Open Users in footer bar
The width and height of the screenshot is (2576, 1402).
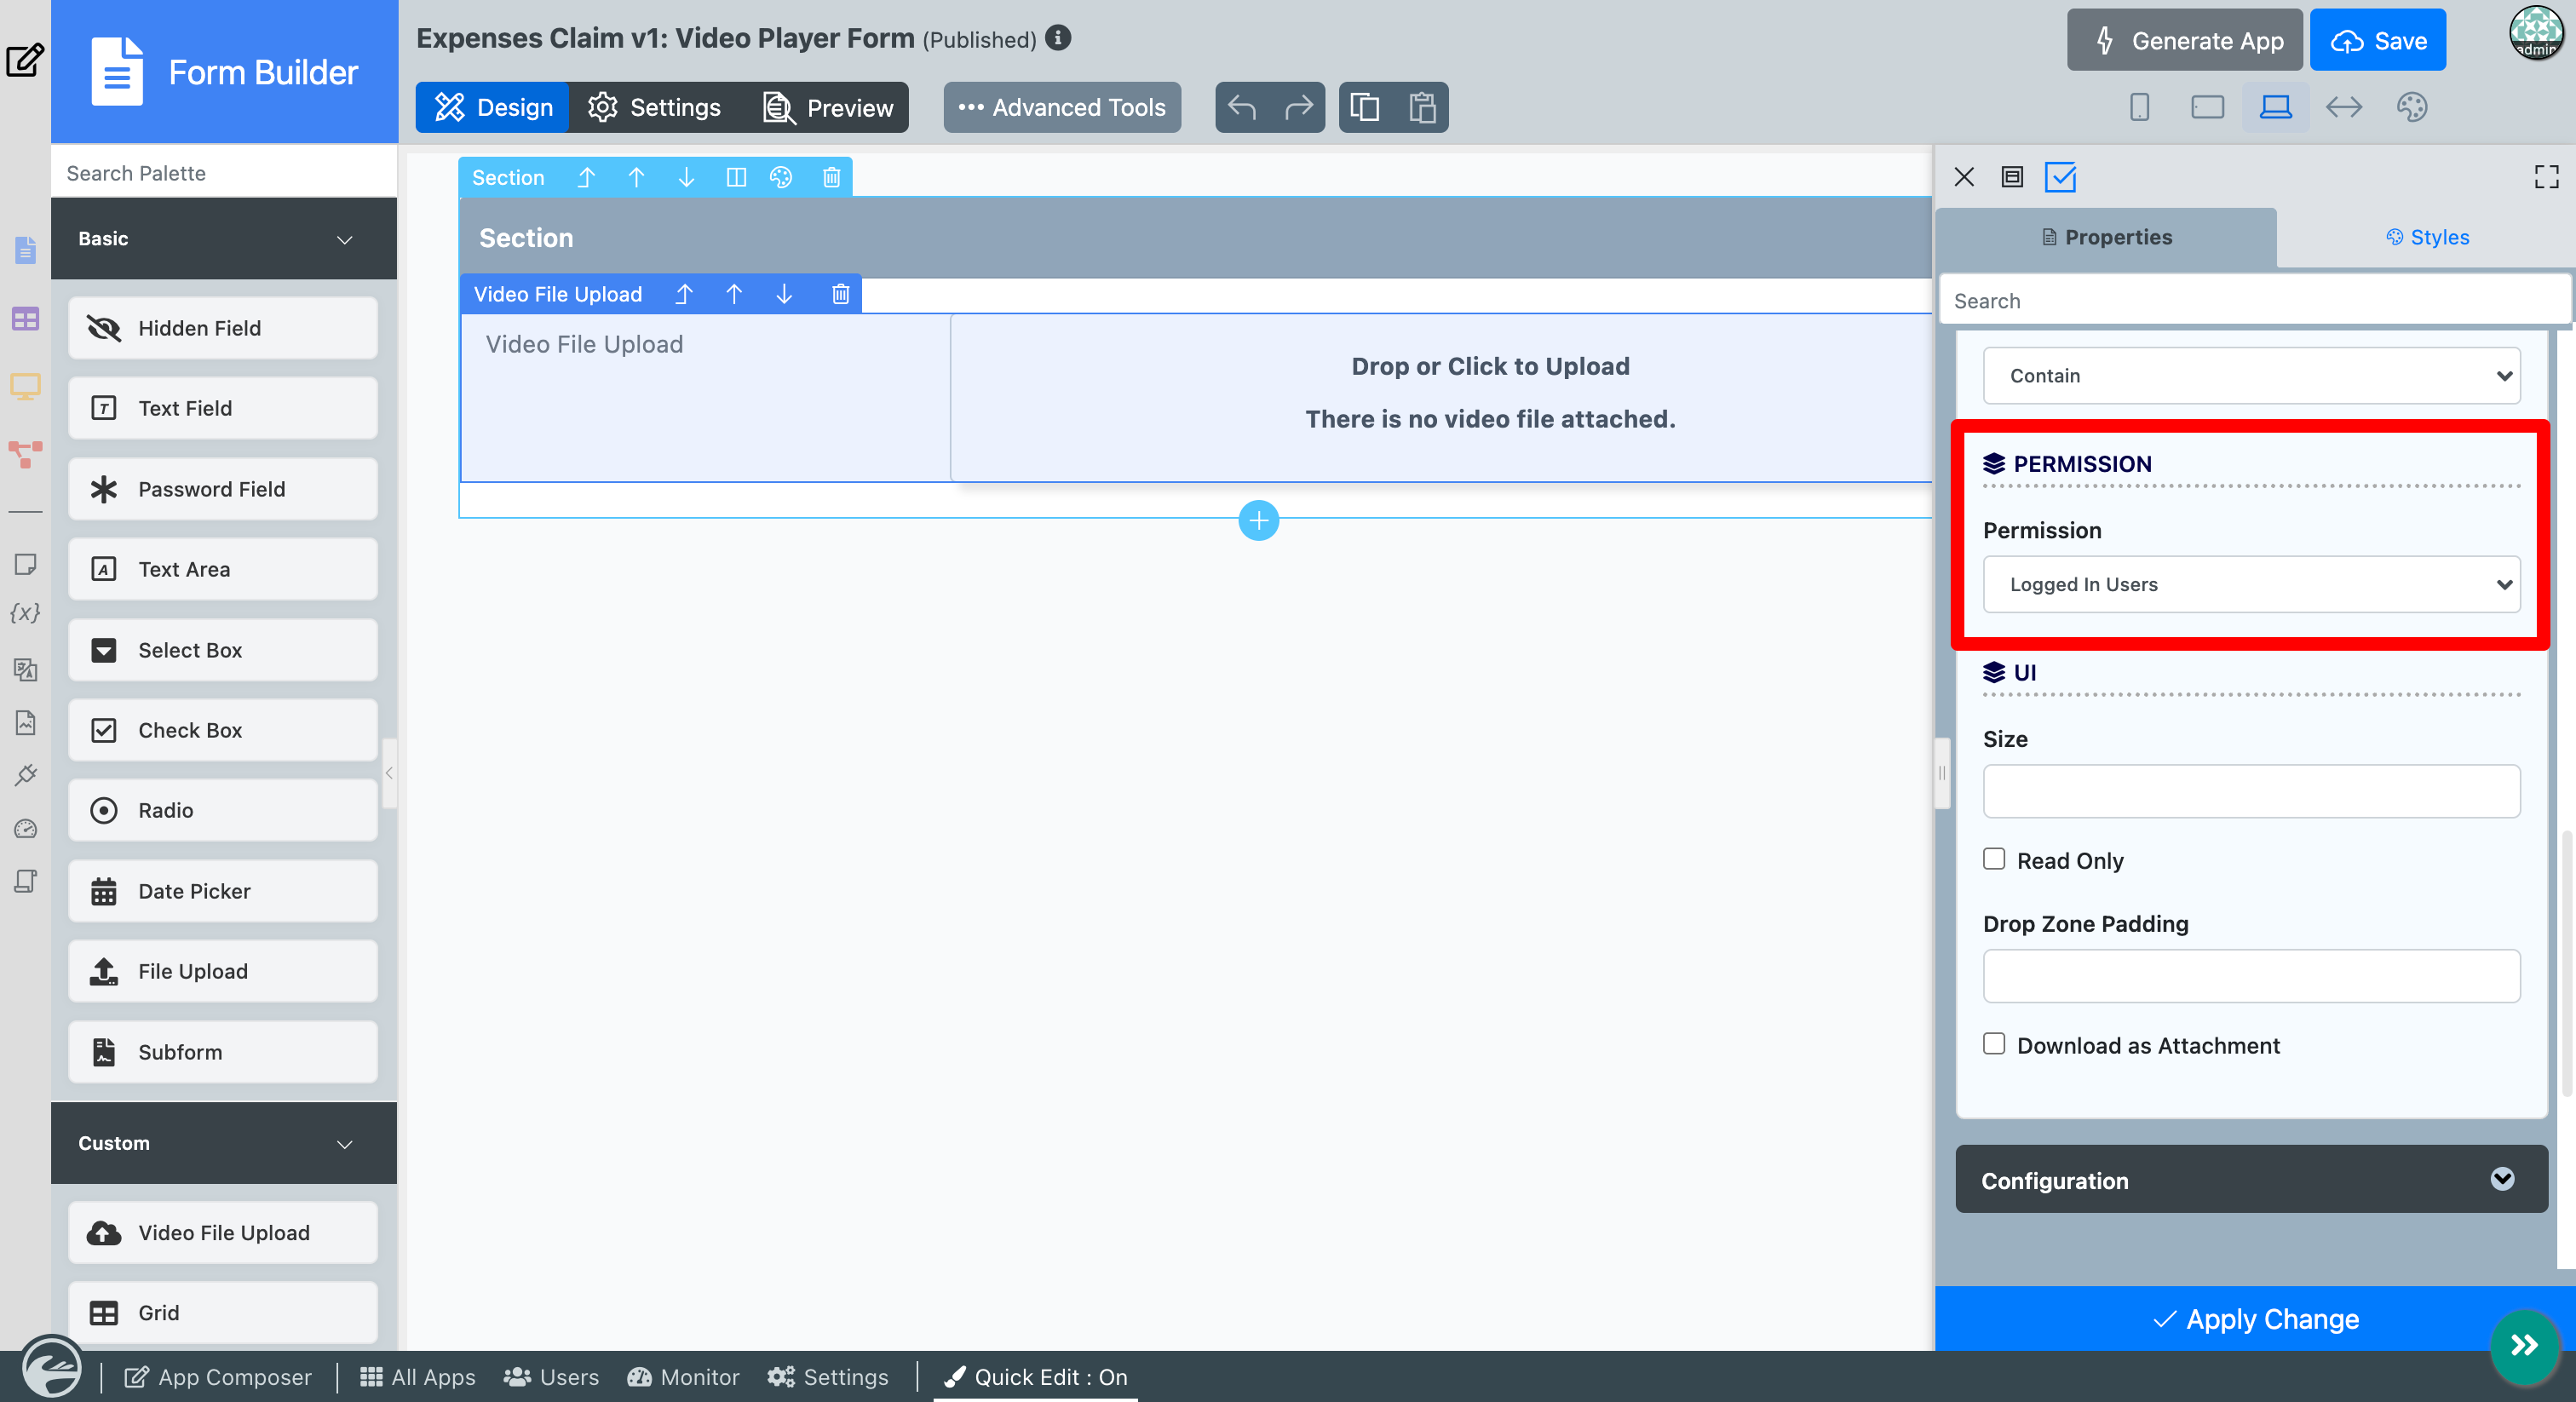551,1377
